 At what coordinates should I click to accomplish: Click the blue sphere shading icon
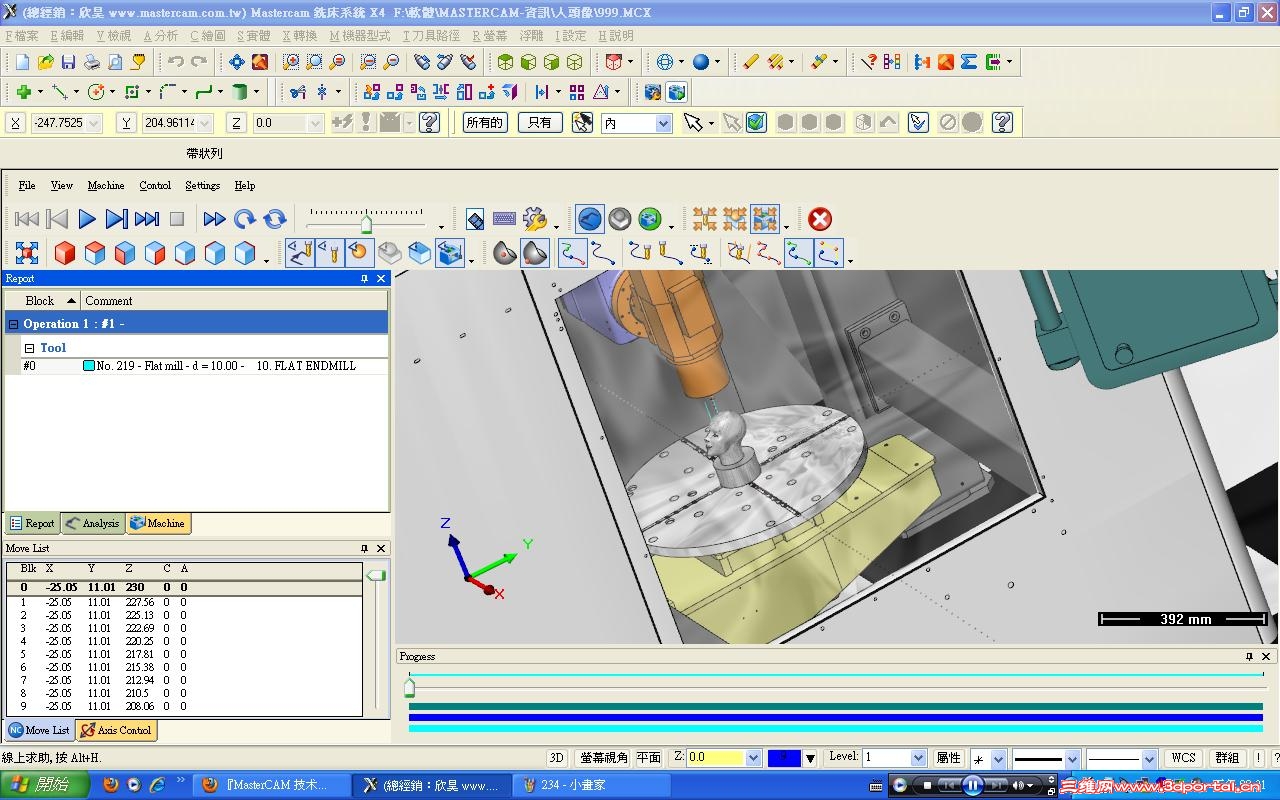[x=700, y=62]
